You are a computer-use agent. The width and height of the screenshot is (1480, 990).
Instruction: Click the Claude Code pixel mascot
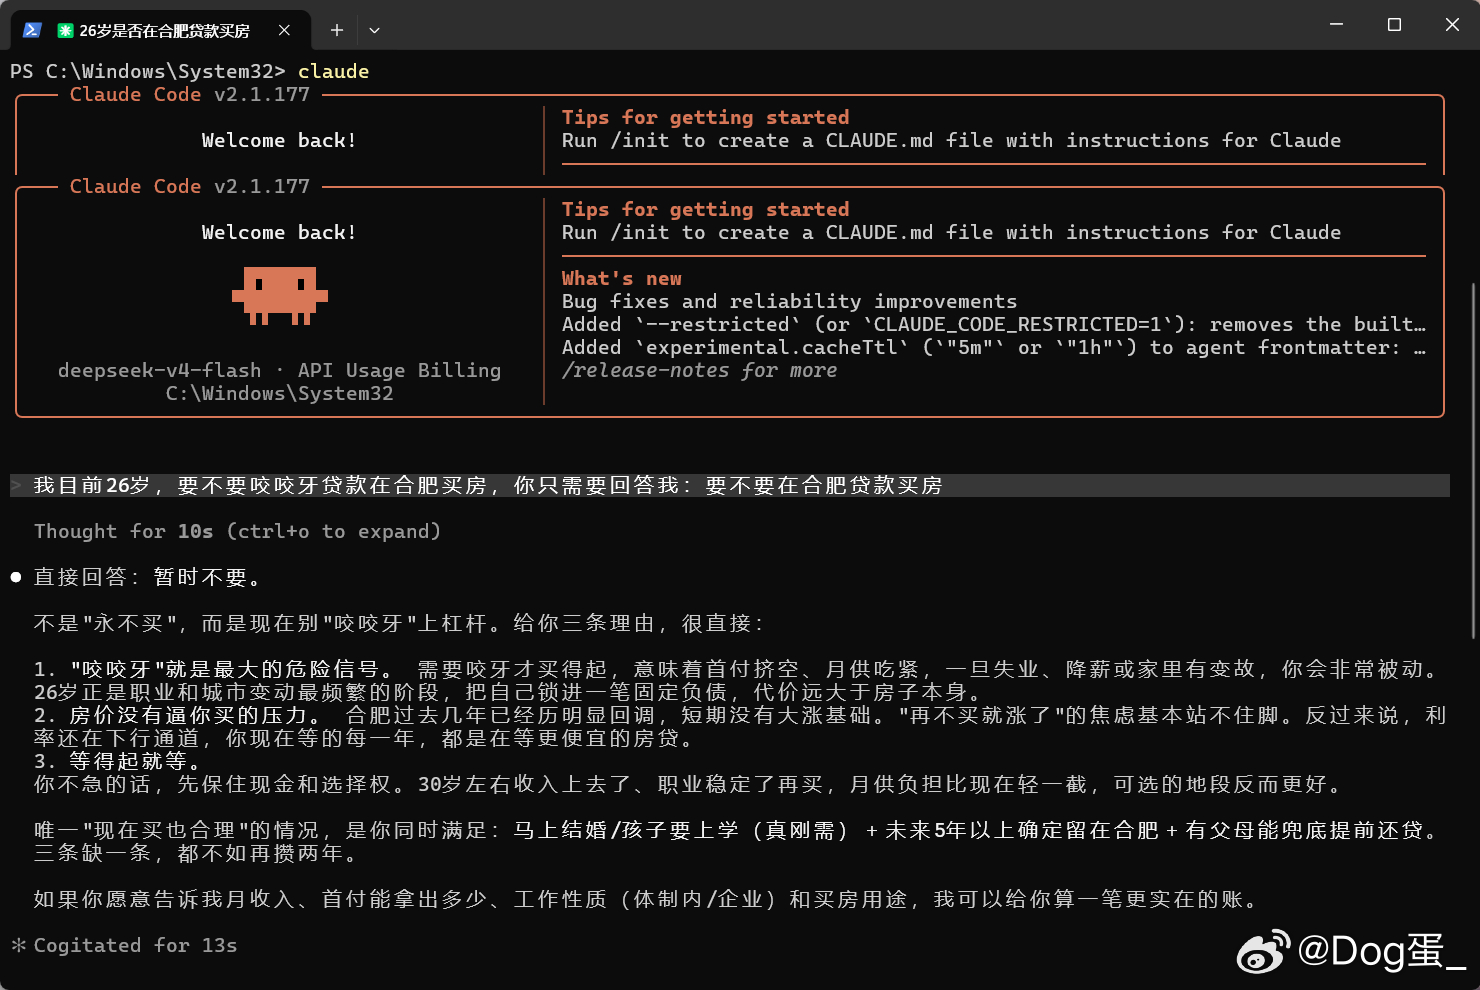pyautogui.click(x=280, y=295)
